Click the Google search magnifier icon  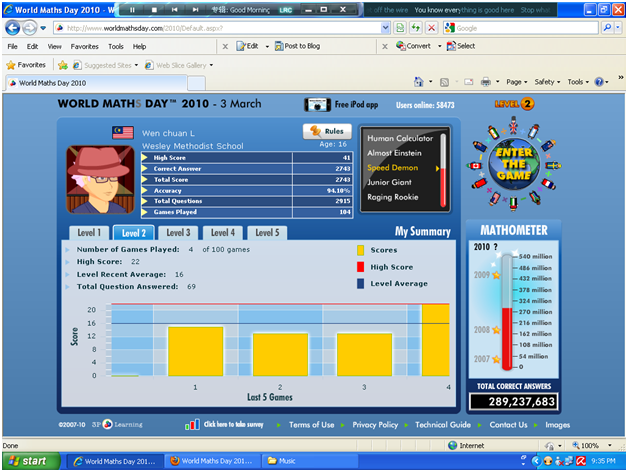(607, 28)
